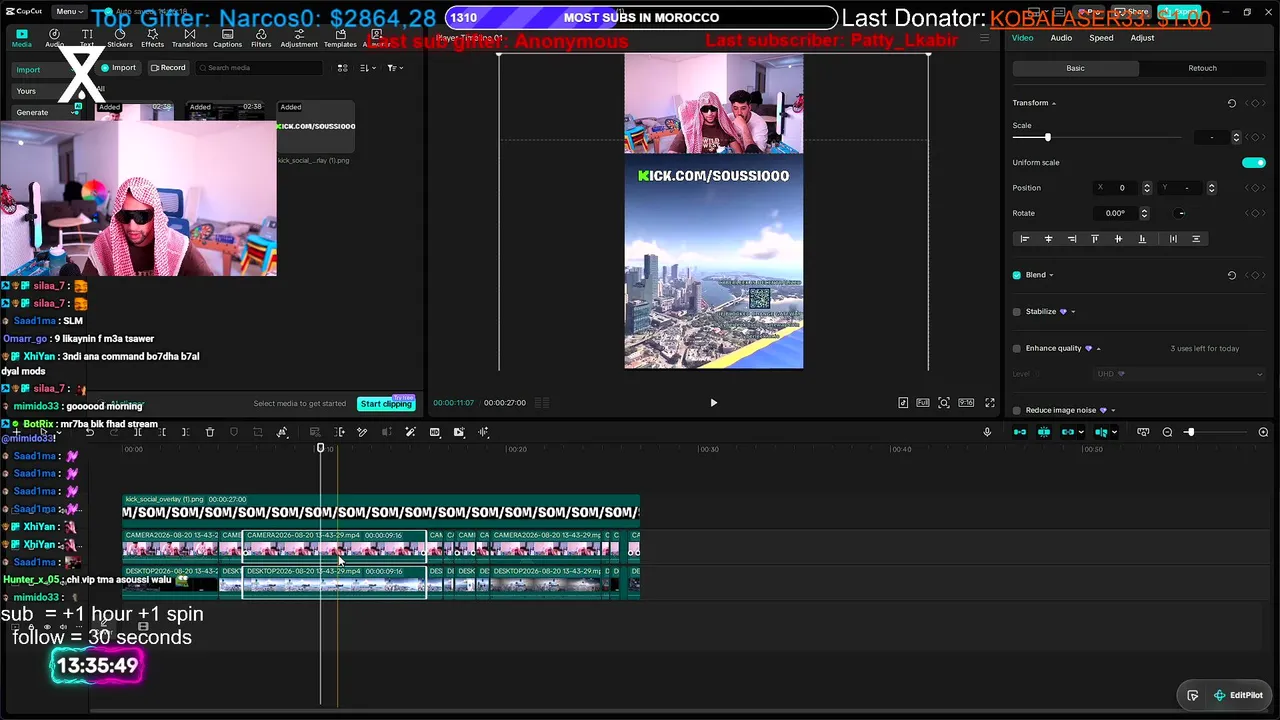Click the crop icon in timeline toolbar
The width and height of the screenshot is (1280, 720).
(x=258, y=432)
